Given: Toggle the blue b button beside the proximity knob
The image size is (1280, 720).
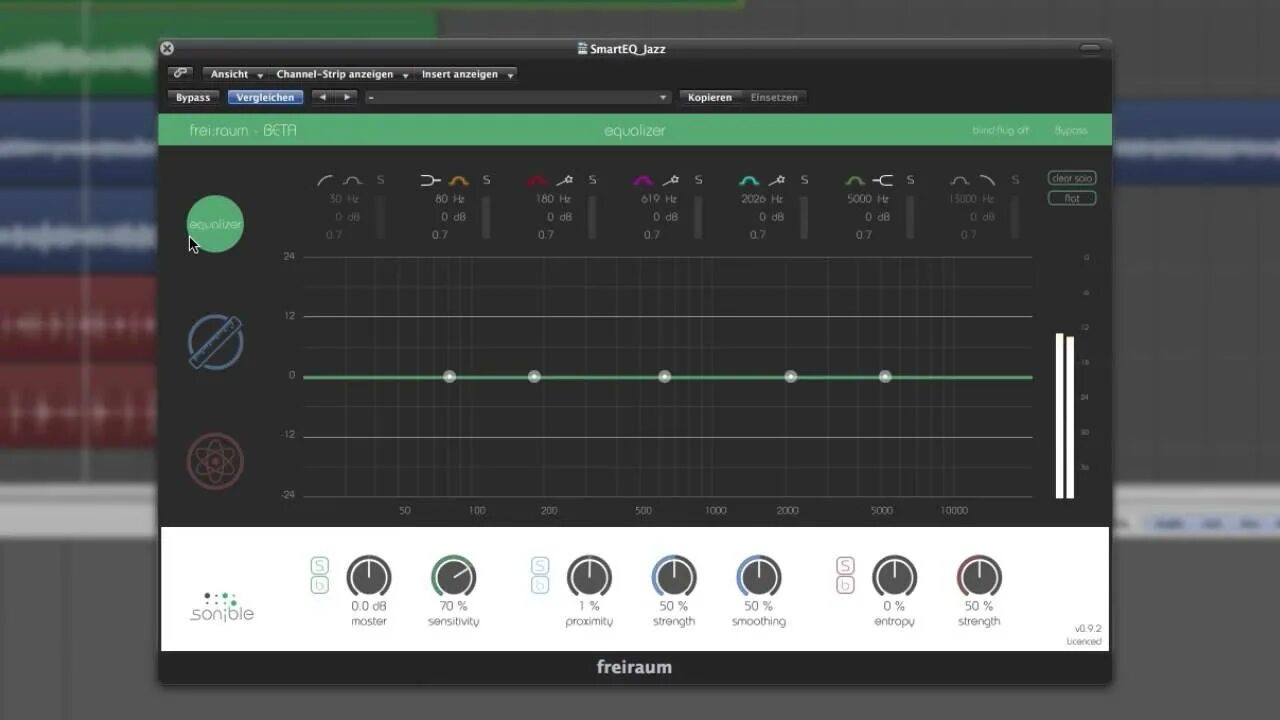Looking at the screenshot, I should [540, 585].
